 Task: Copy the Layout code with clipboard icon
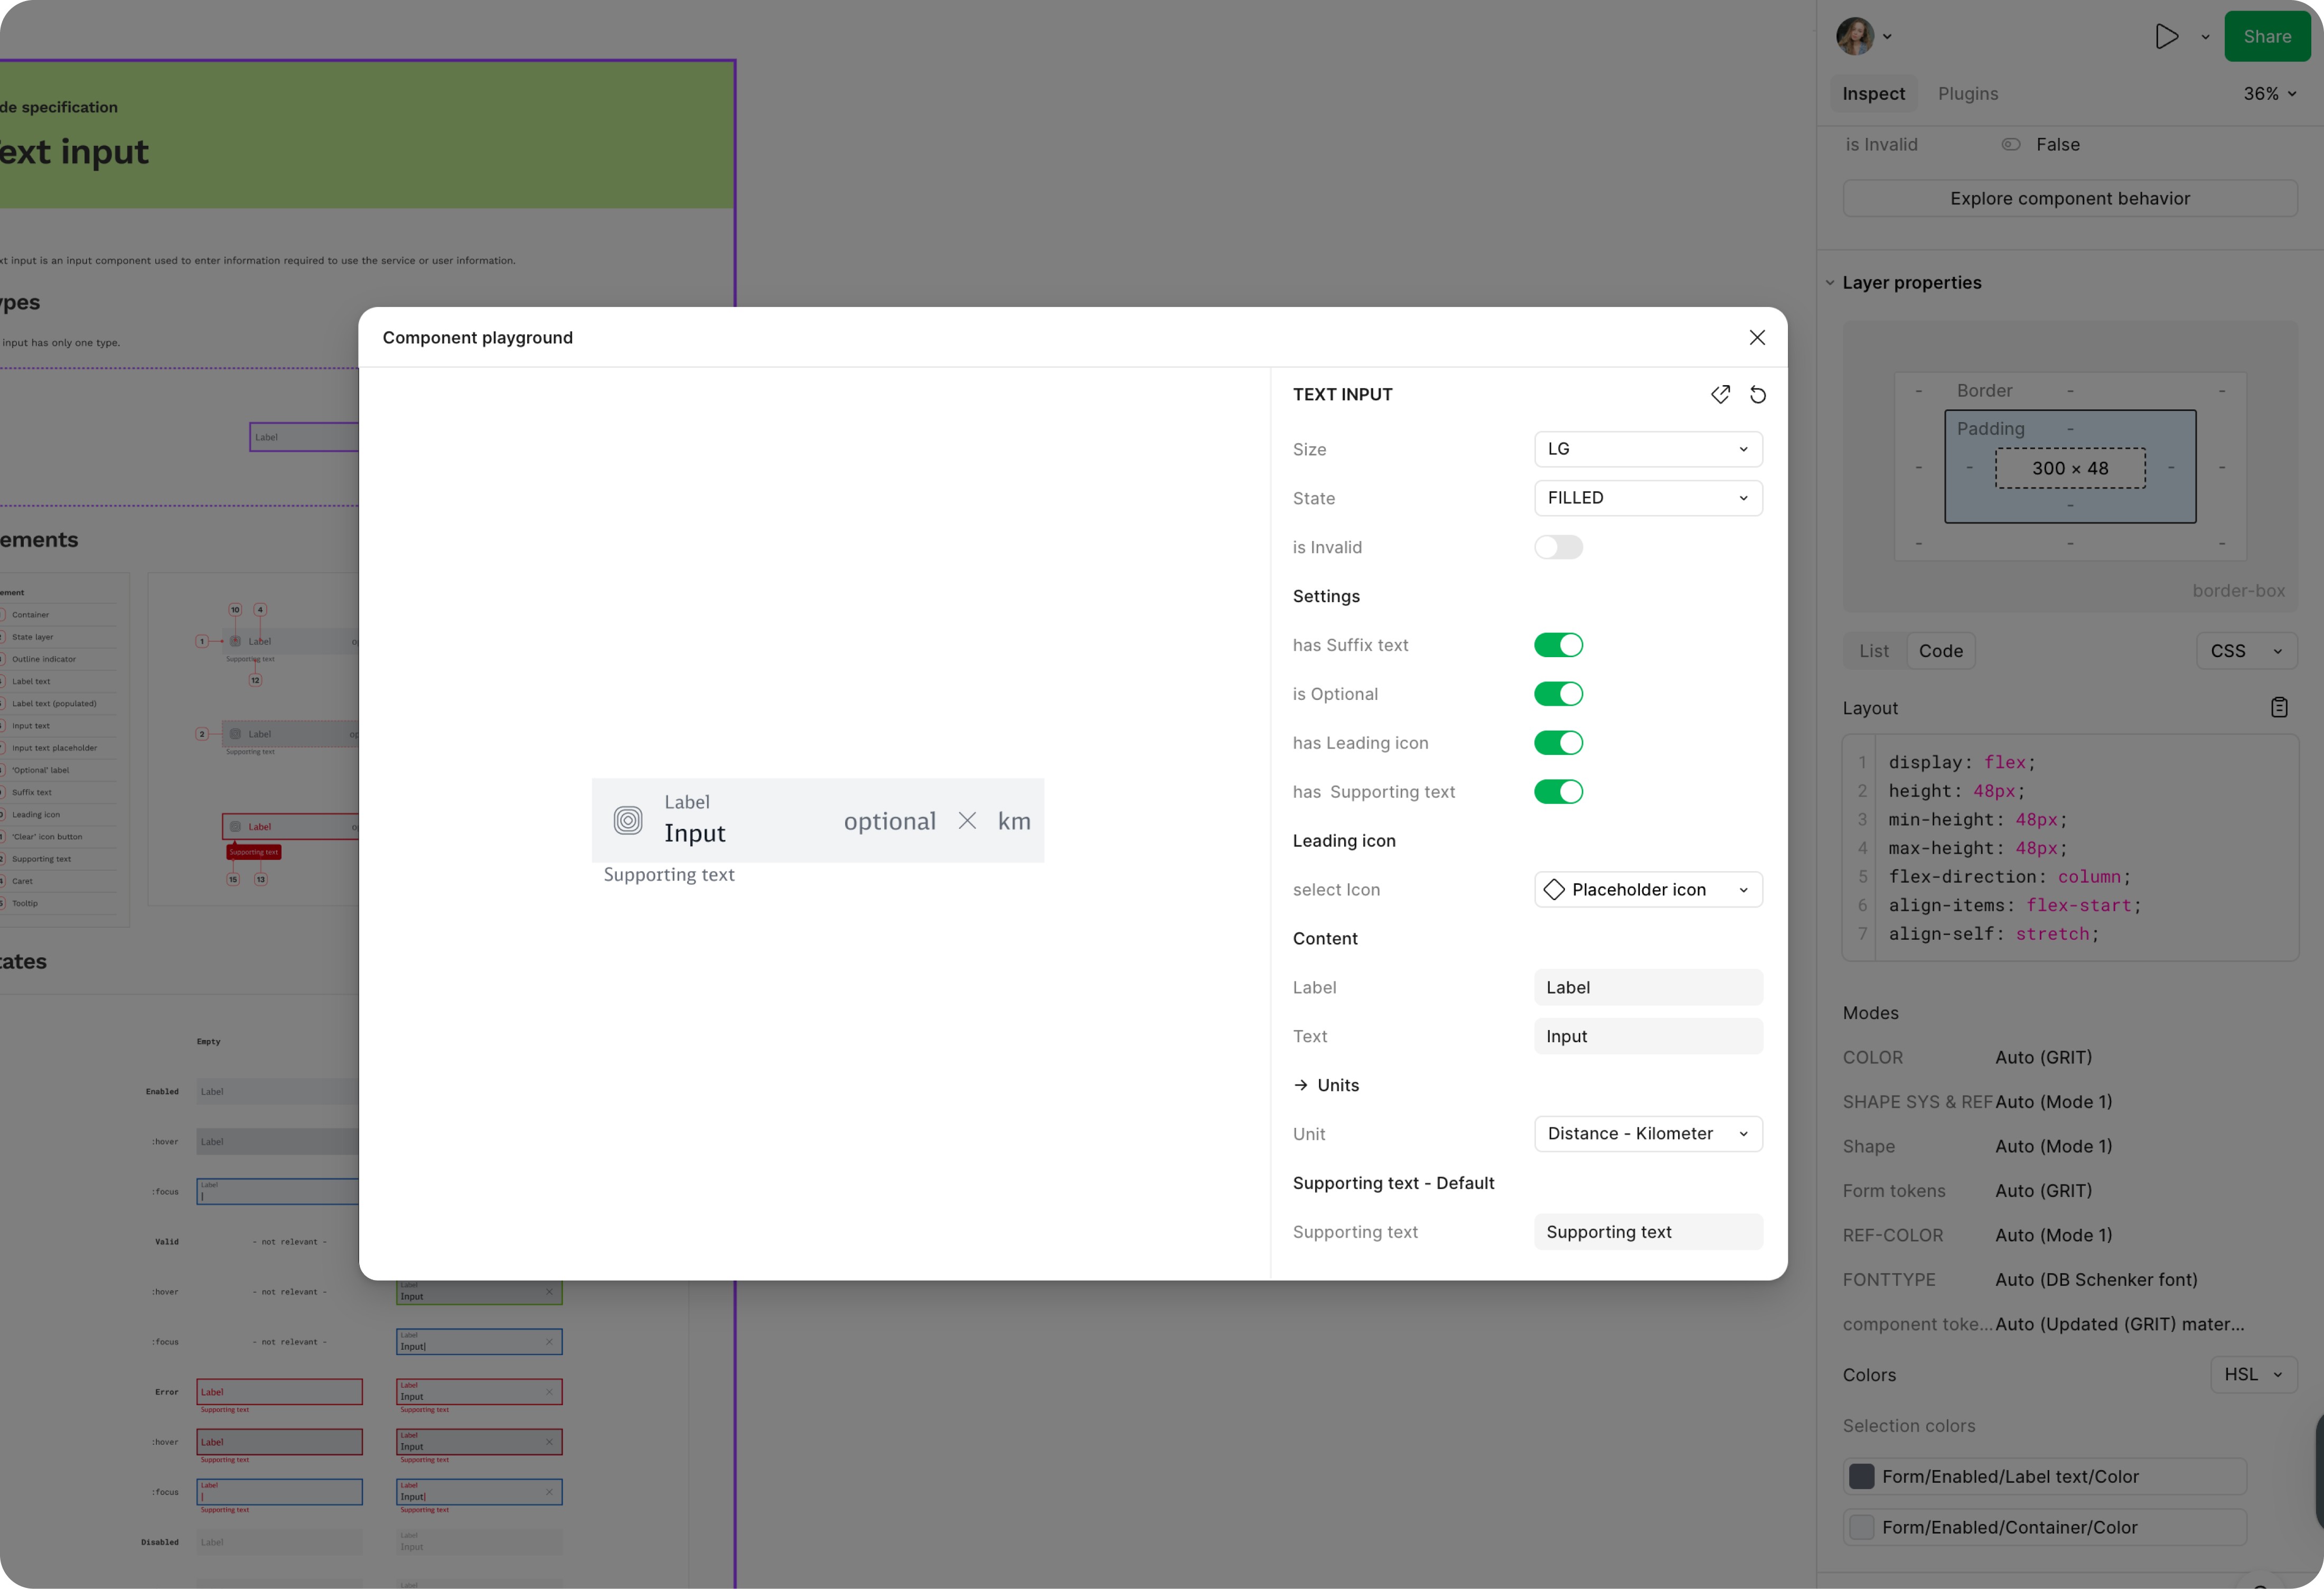2278,708
